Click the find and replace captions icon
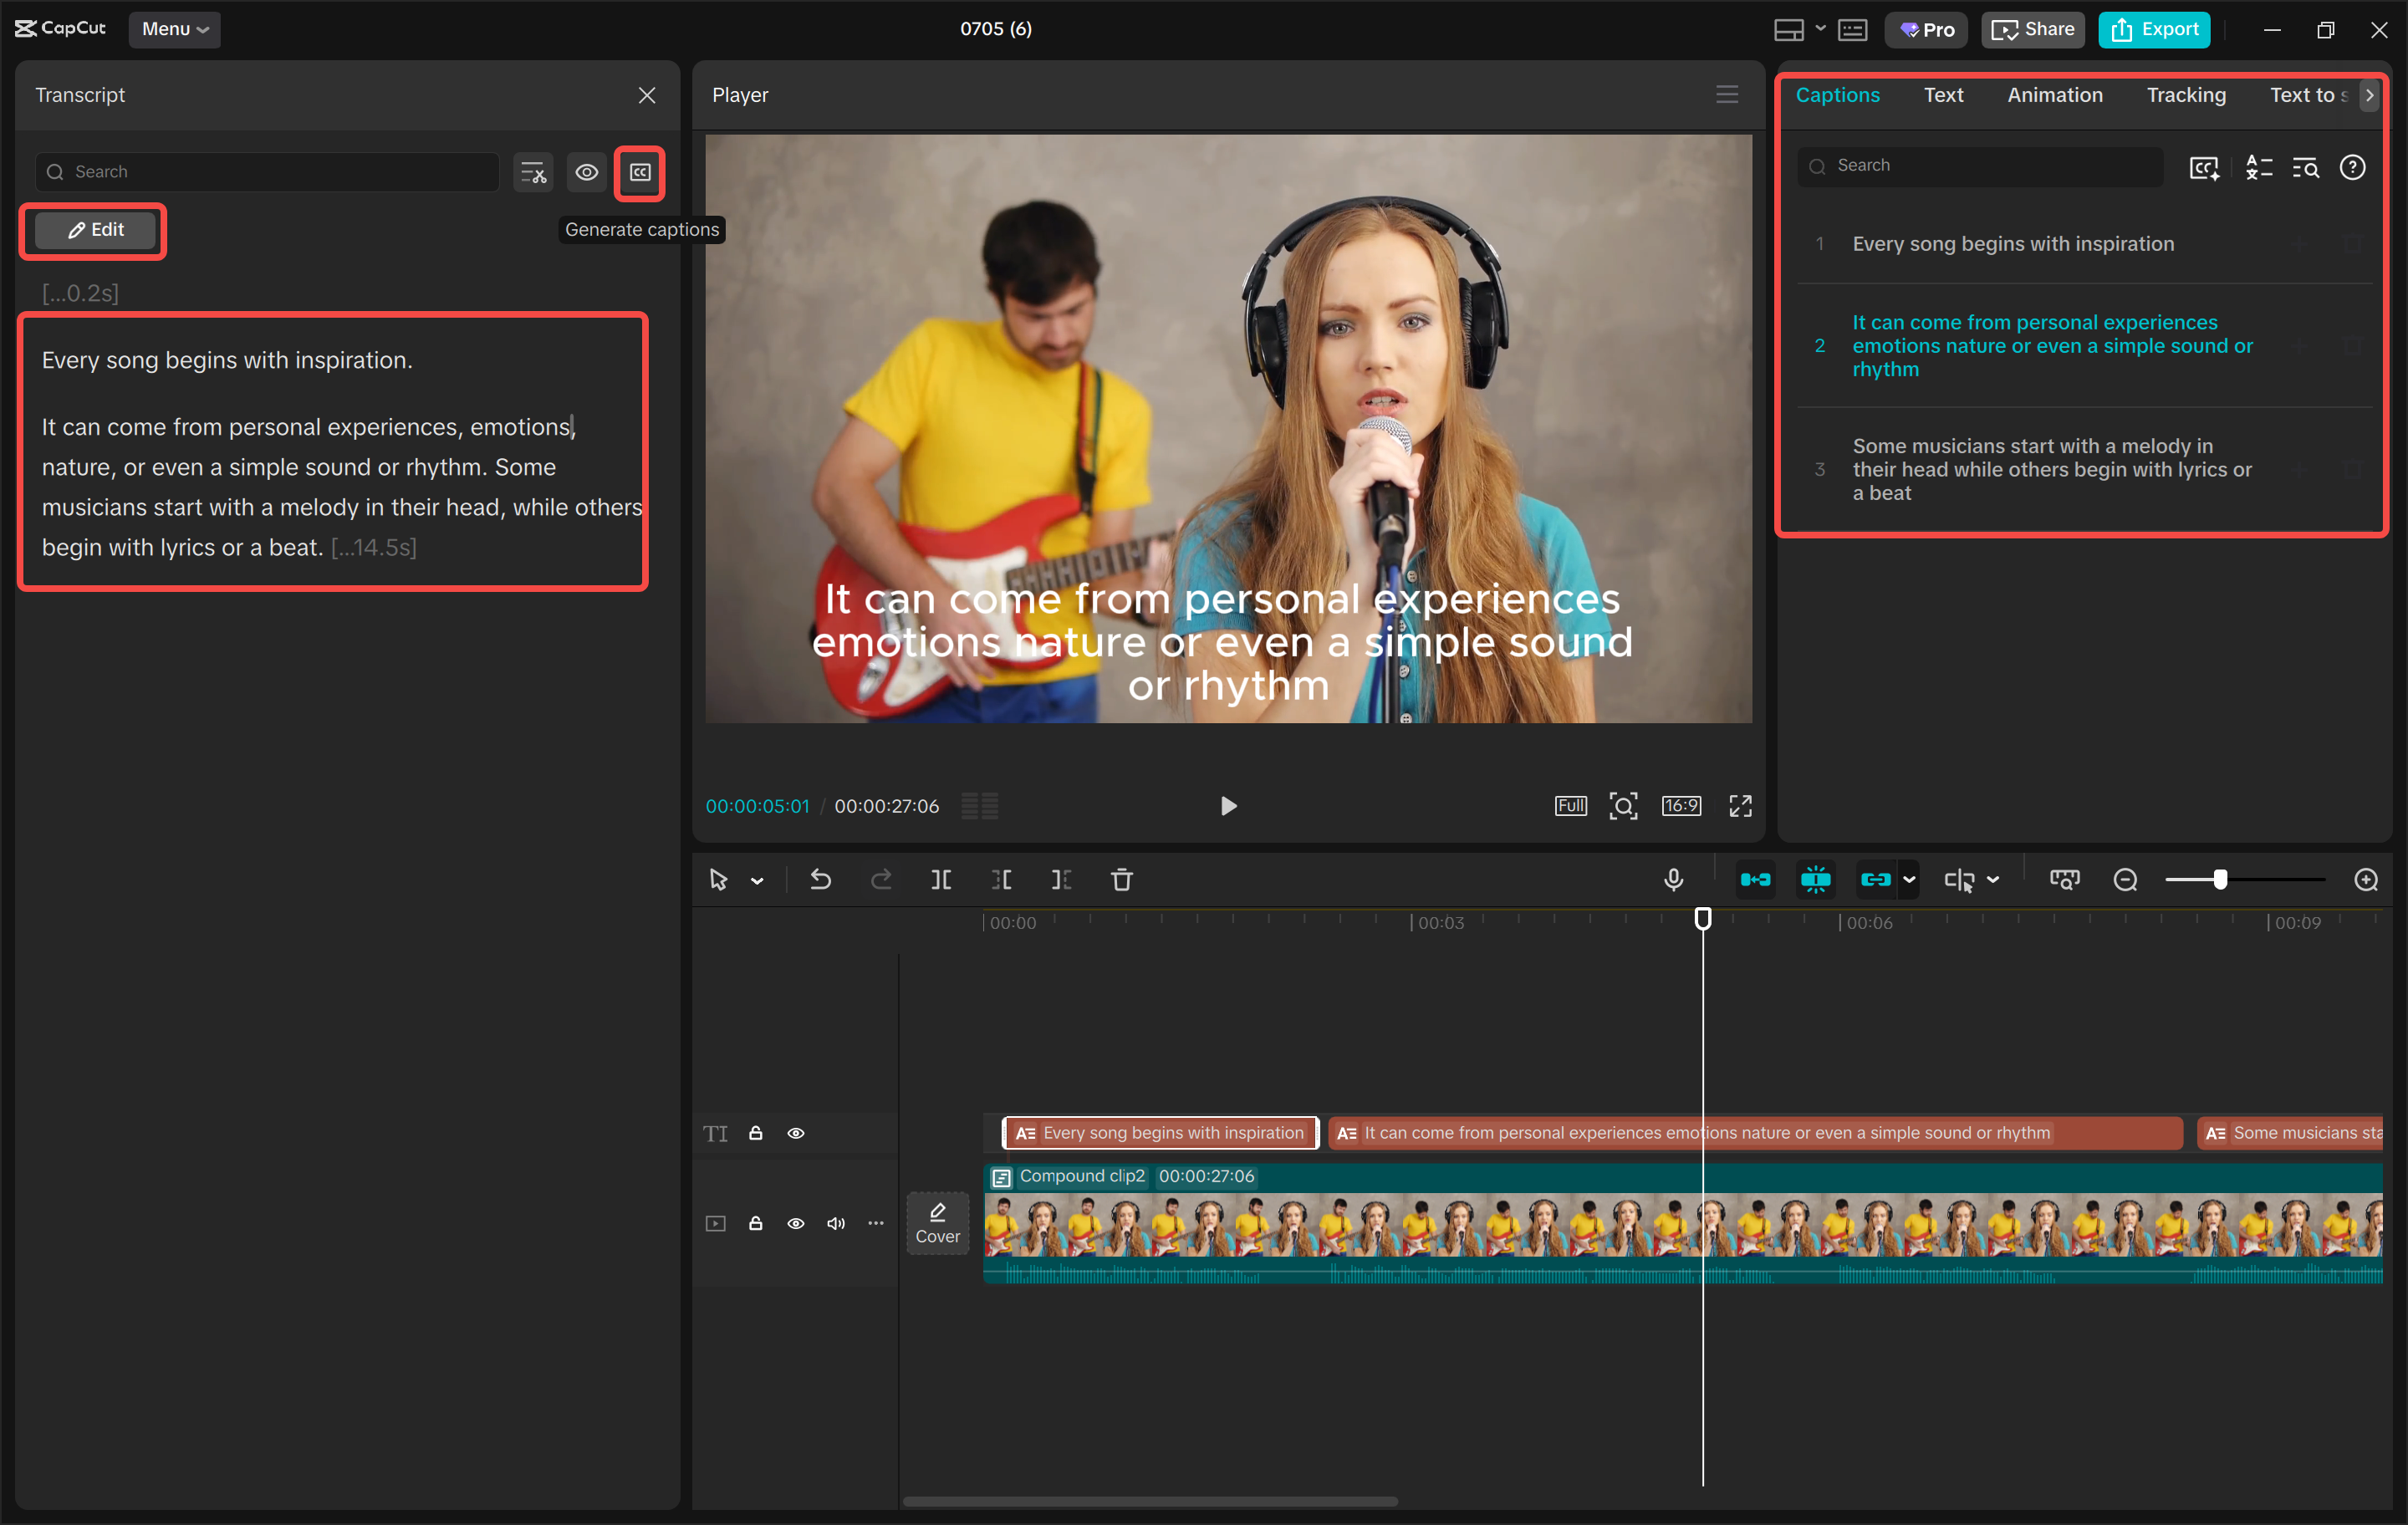This screenshot has height=1525, width=2408. pos(2305,168)
